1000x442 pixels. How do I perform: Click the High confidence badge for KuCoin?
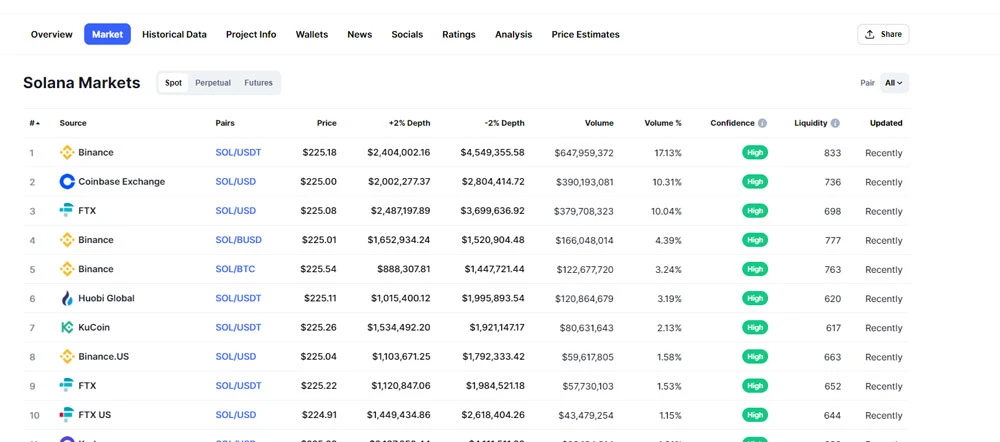click(755, 327)
